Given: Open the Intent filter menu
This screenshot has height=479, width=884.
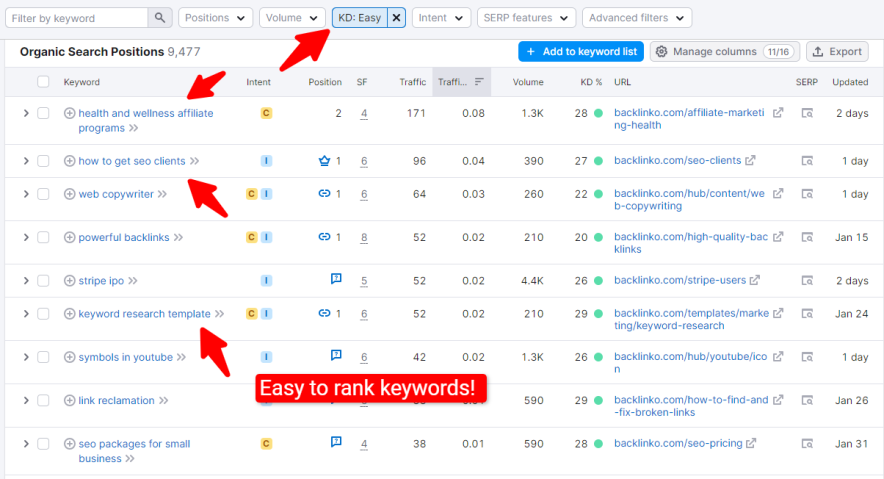Looking at the screenshot, I should point(441,17).
